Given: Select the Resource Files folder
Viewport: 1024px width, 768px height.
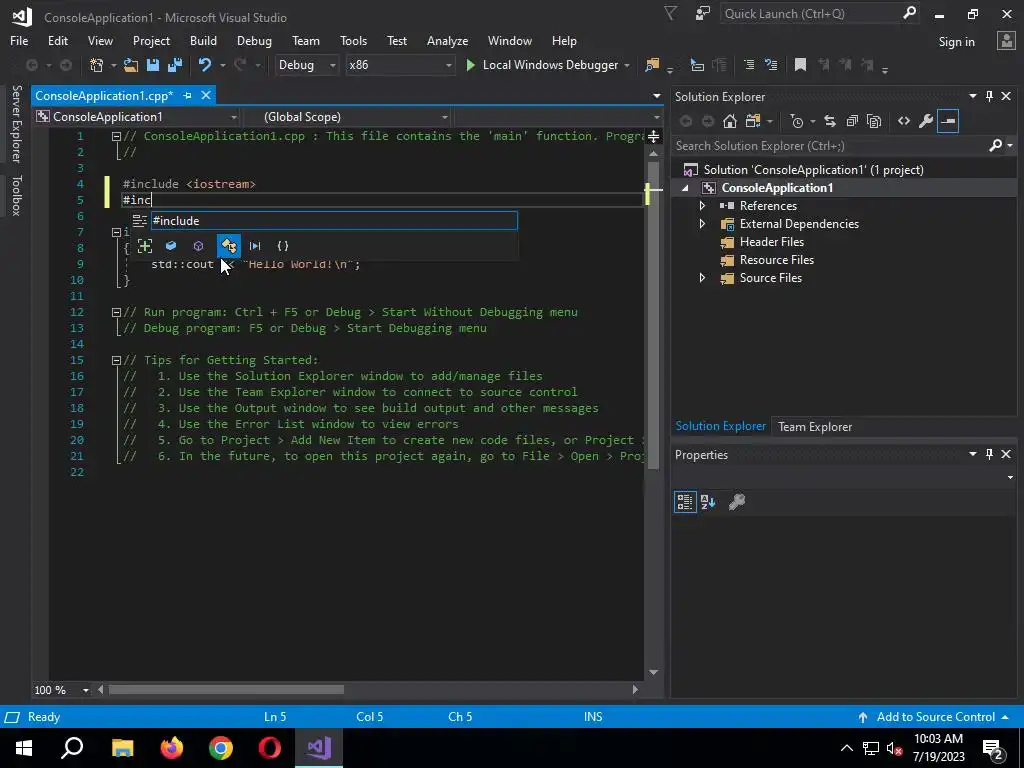Looking at the screenshot, I should [x=776, y=260].
